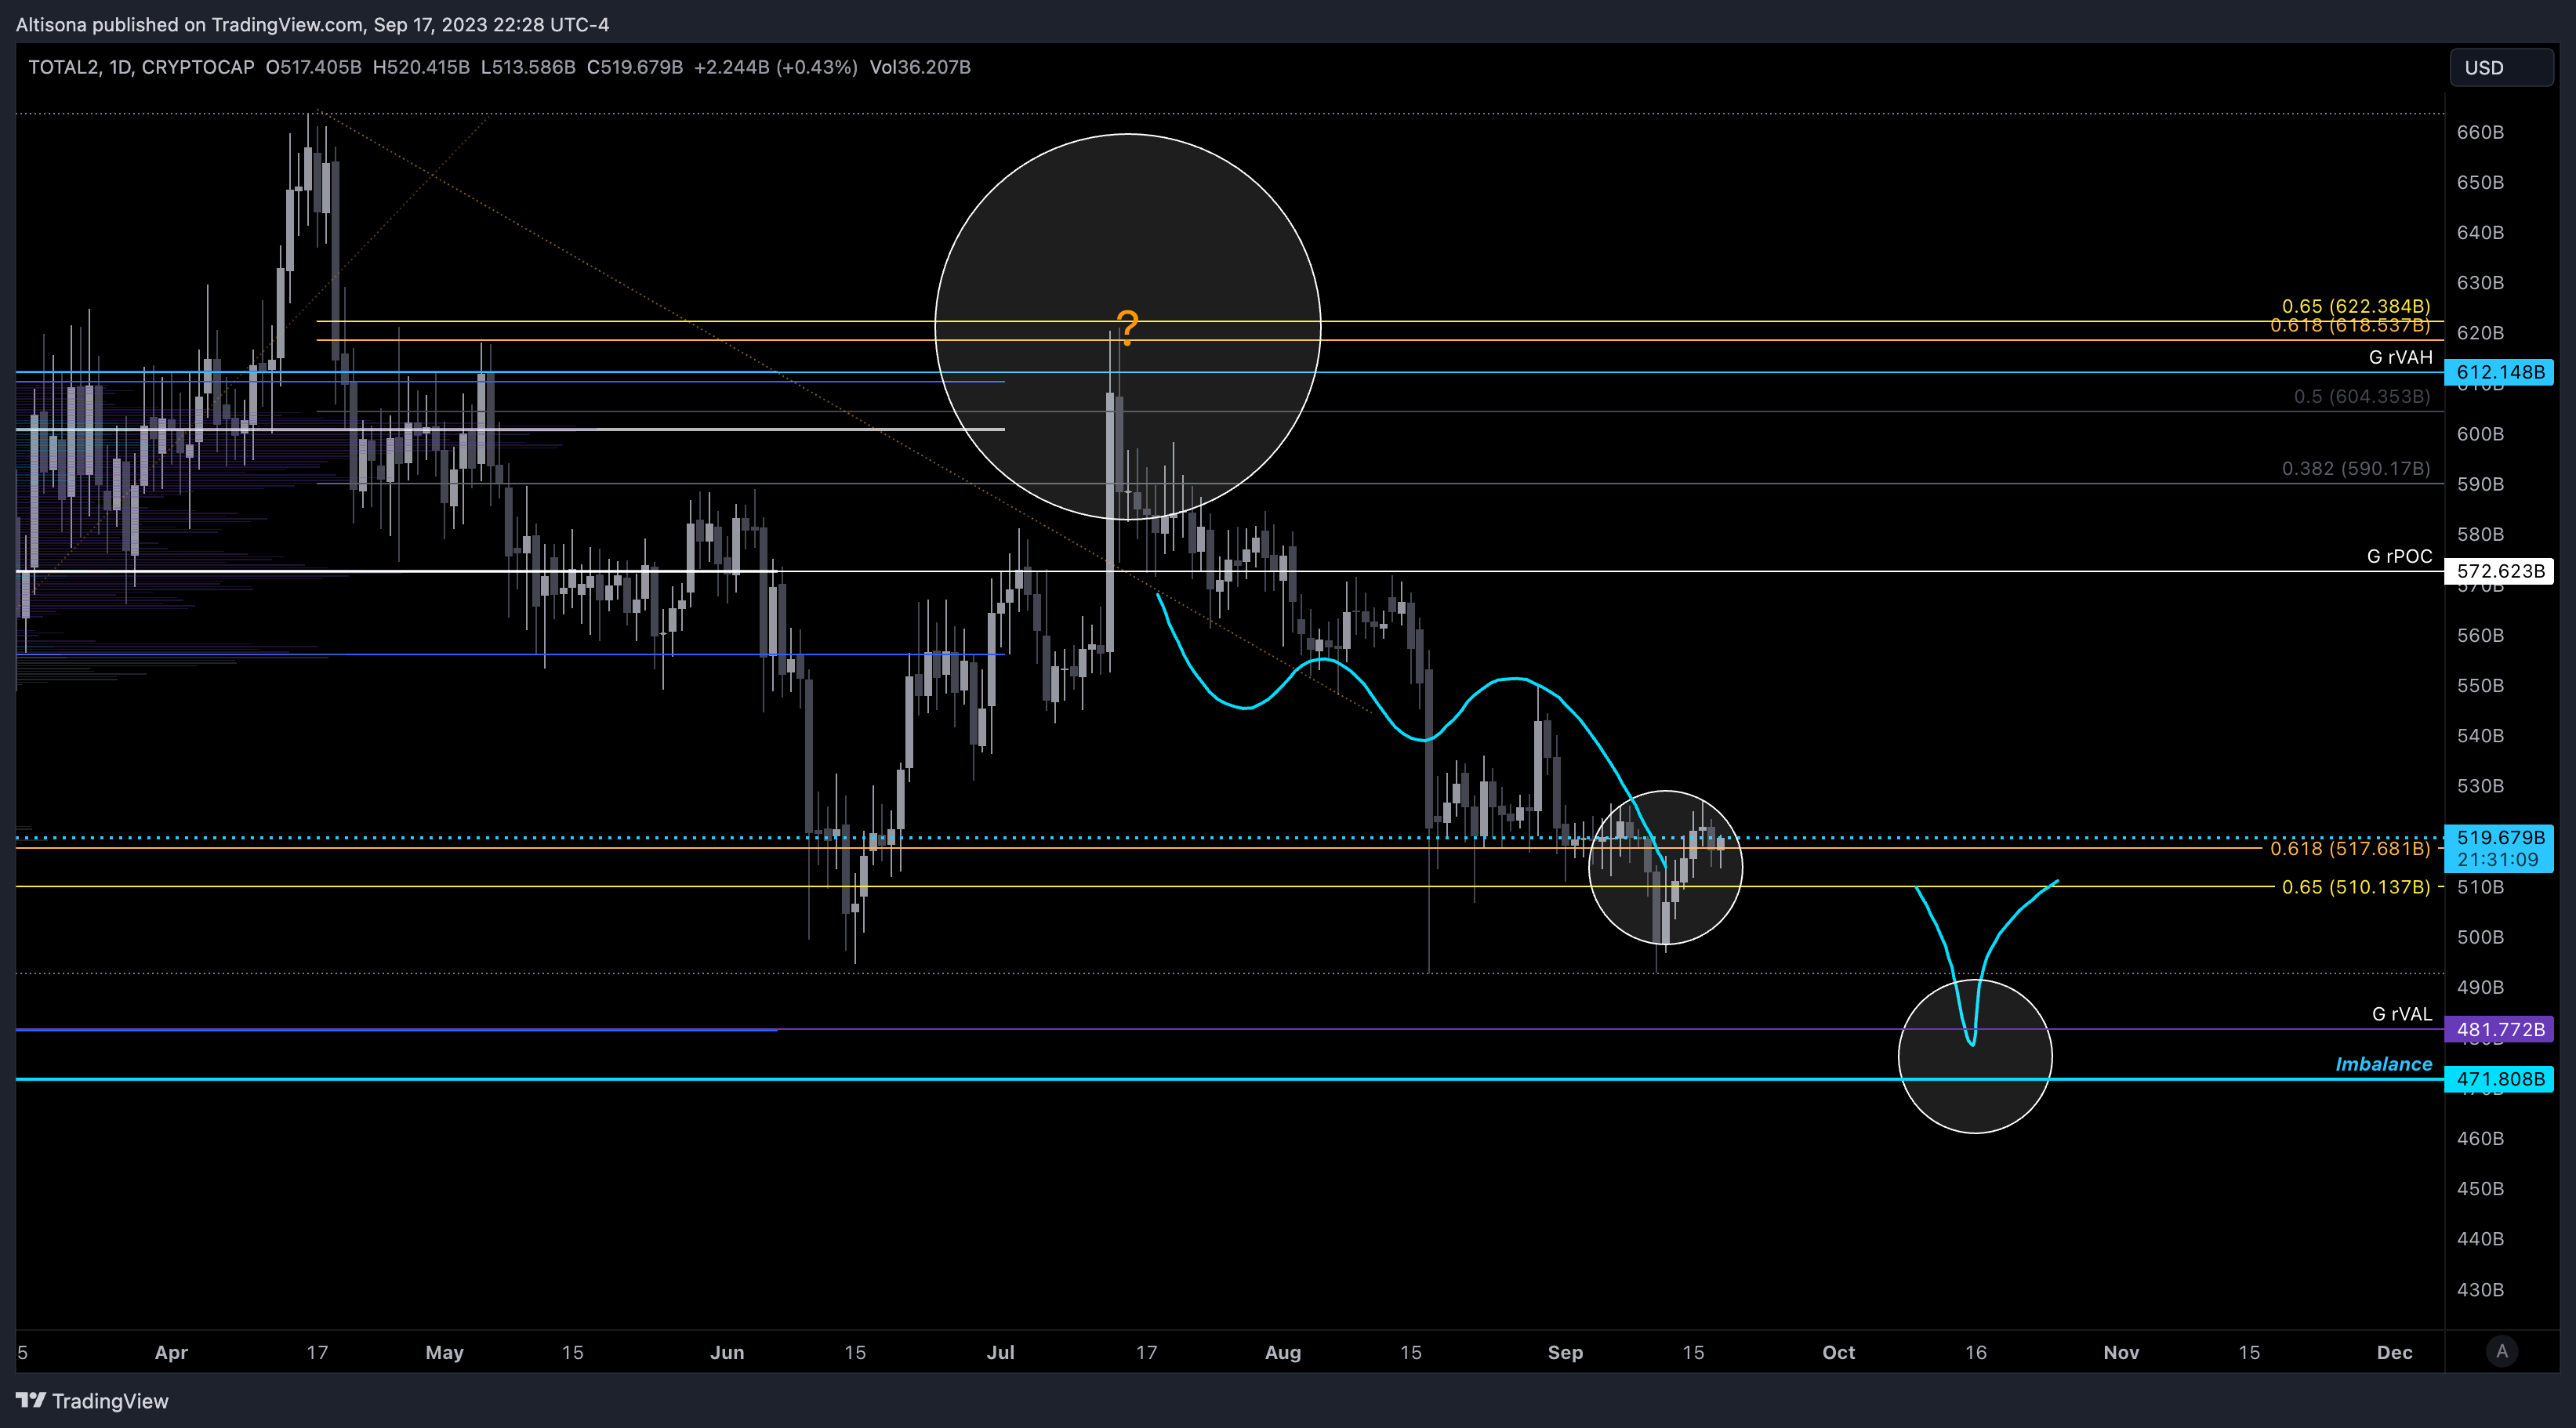Click the TradingView logo
The height and width of the screenshot is (1428, 2576).
click(x=92, y=1401)
